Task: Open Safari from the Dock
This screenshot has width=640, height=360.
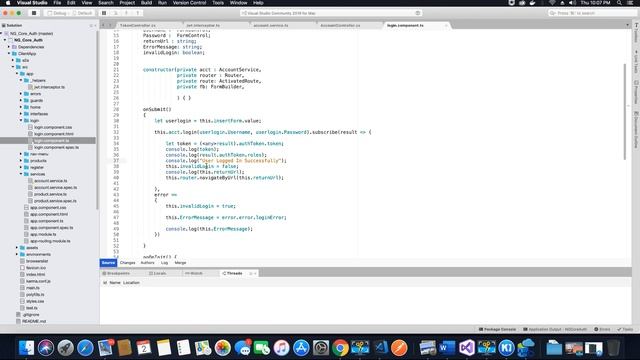Action: click(85, 348)
